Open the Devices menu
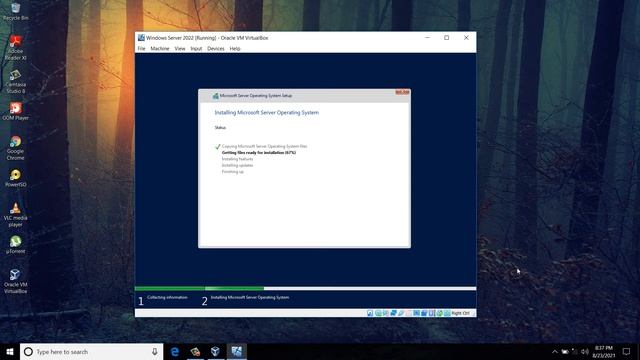This screenshot has width=640, height=360. [x=216, y=49]
